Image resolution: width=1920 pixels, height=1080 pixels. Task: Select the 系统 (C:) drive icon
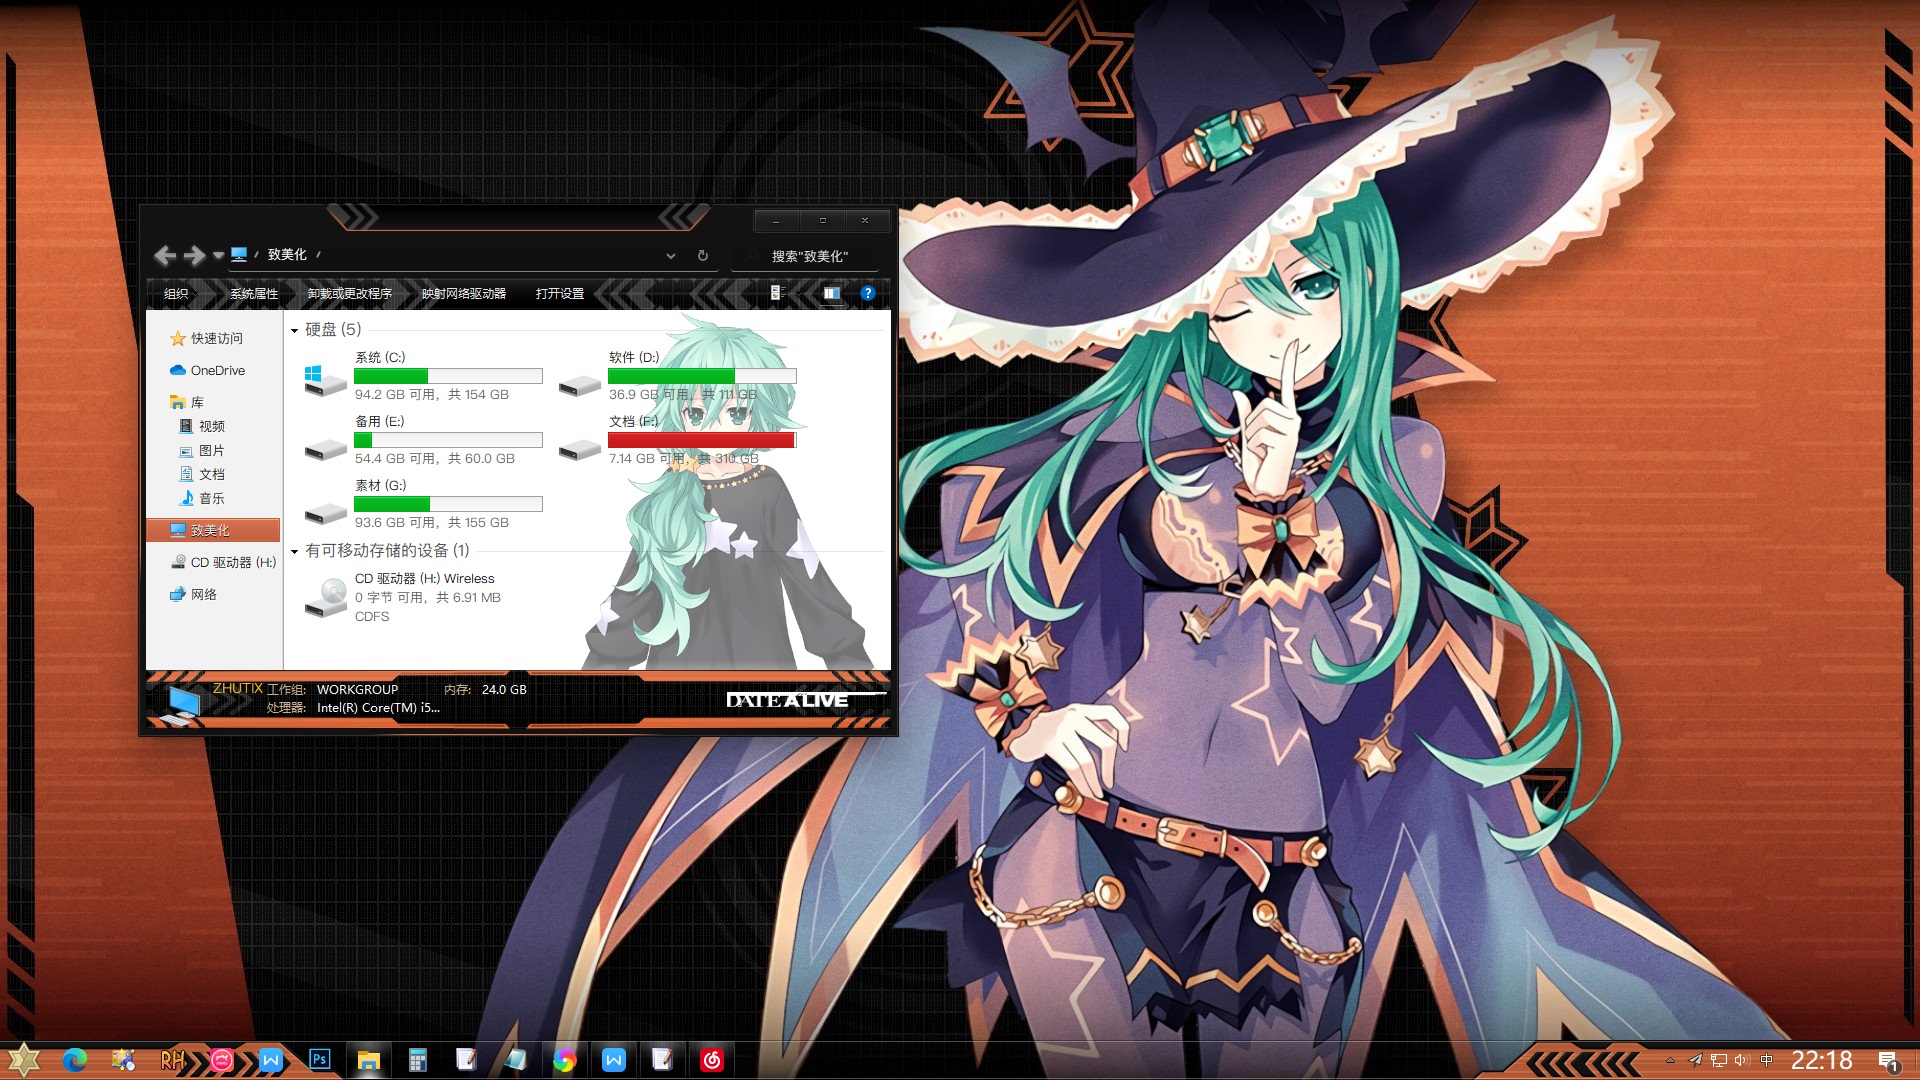coord(325,380)
